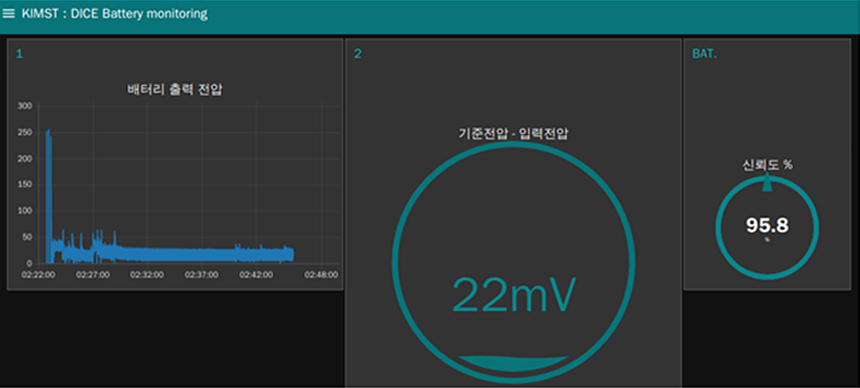Click the 02:27:00 time axis label
Viewport: 860px width, 388px height.
pyautogui.click(x=93, y=274)
